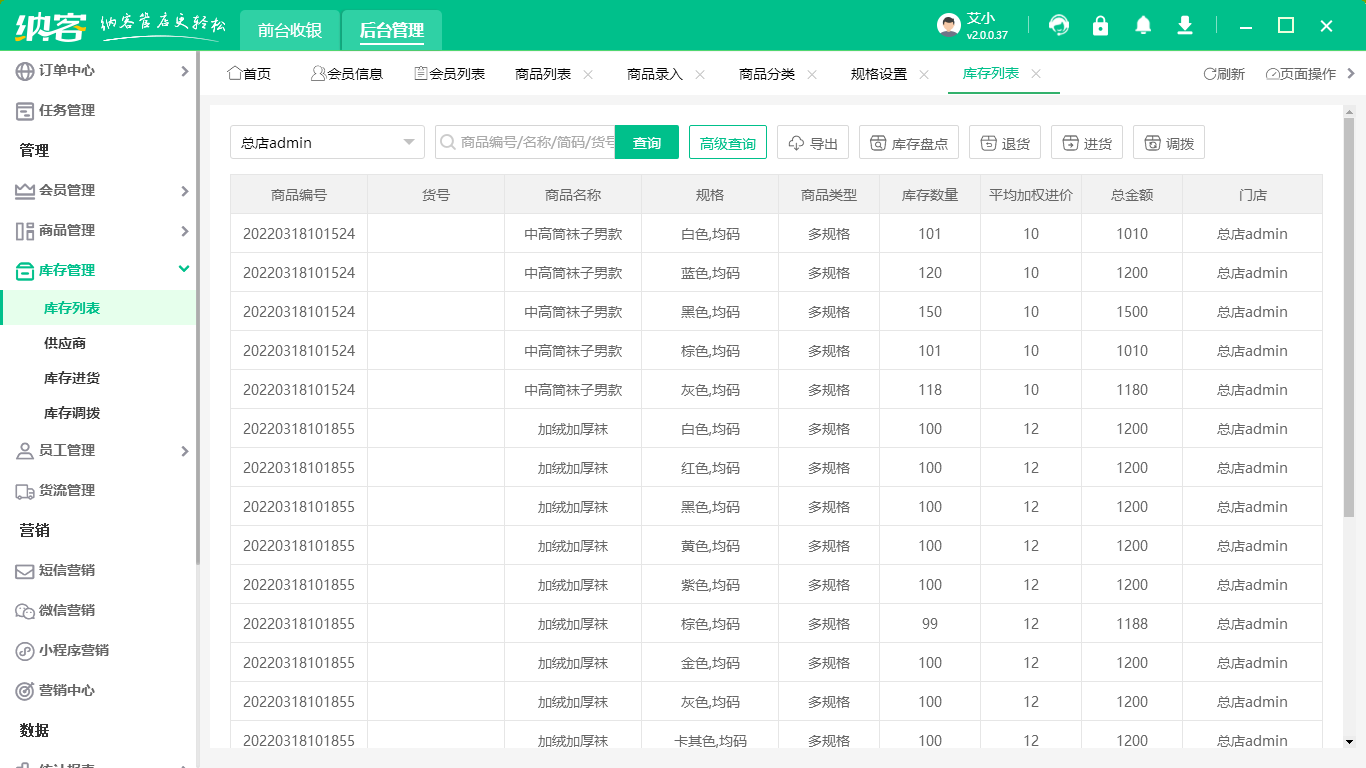Click the customer service headset icon
This screenshot has width=1366, height=768.
tap(1059, 25)
